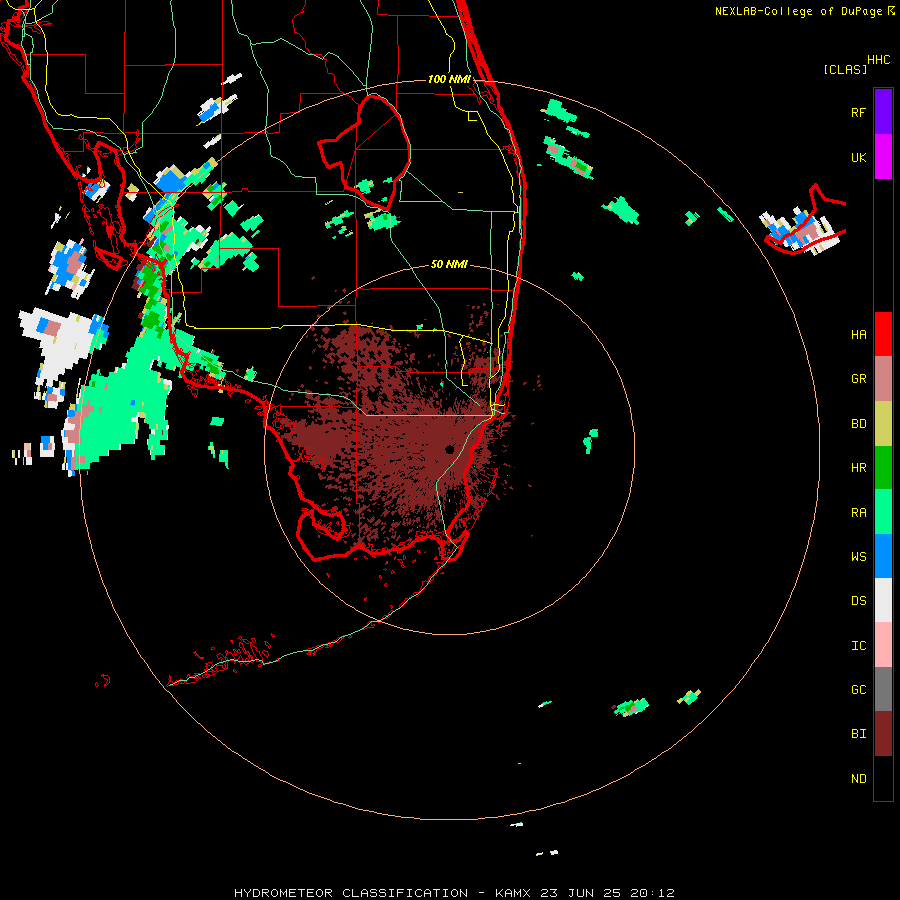The height and width of the screenshot is (900, 900).
Task: Click the HR heavy rain green swatch
Action: coord(883,468)
